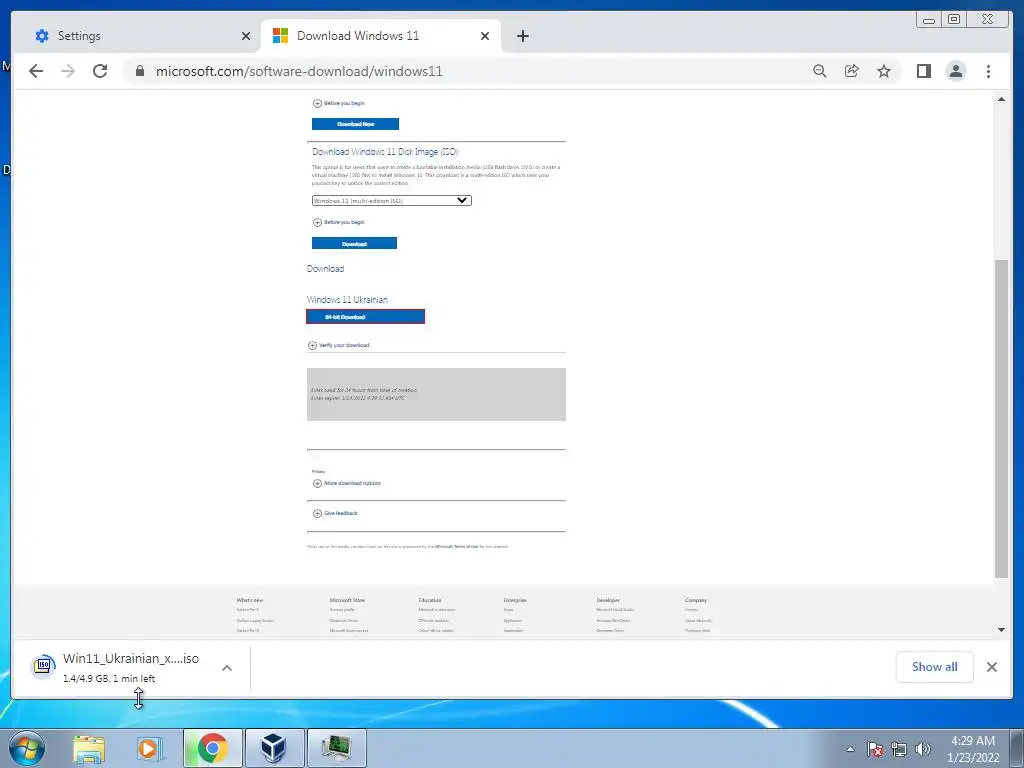Click the forward navigation arrow
1024x768 pixels.
click(x=68, y=71)
